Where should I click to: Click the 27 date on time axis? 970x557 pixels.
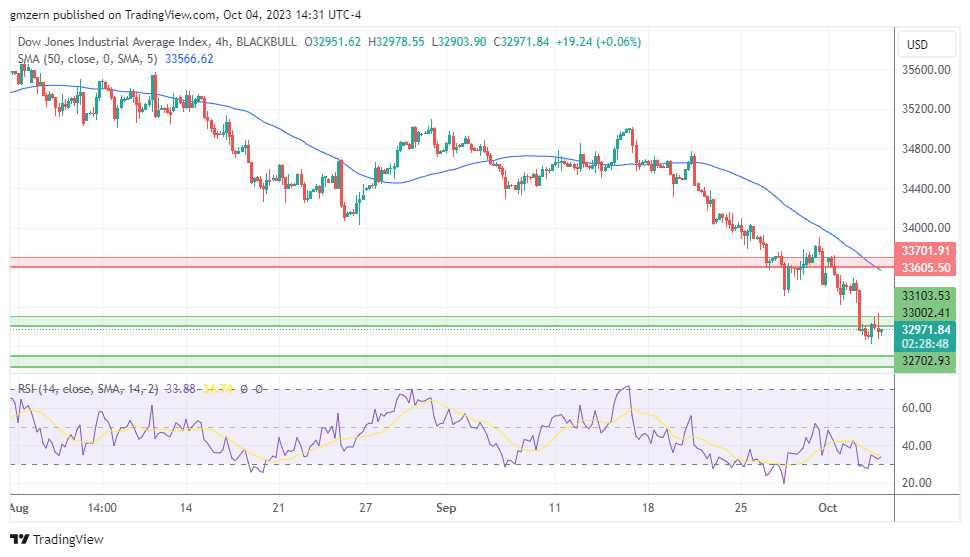(366, 508)
